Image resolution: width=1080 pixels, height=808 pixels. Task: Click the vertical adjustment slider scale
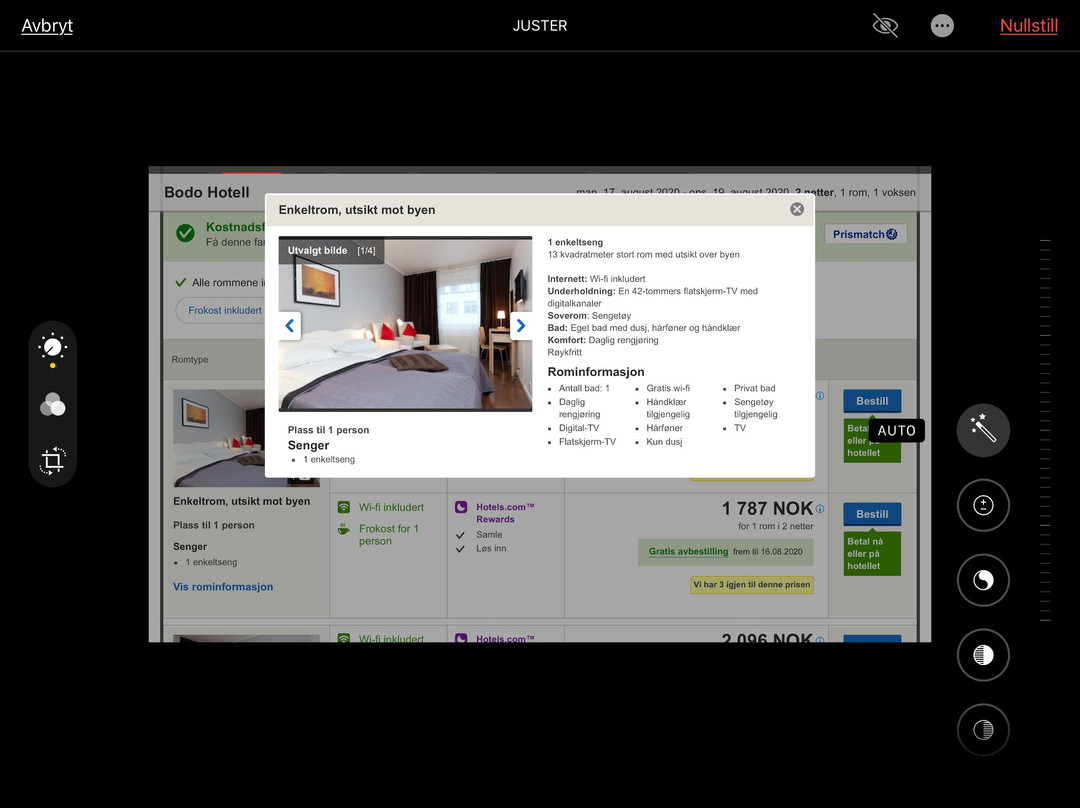pyautogui.click(x=1045, y=430)
